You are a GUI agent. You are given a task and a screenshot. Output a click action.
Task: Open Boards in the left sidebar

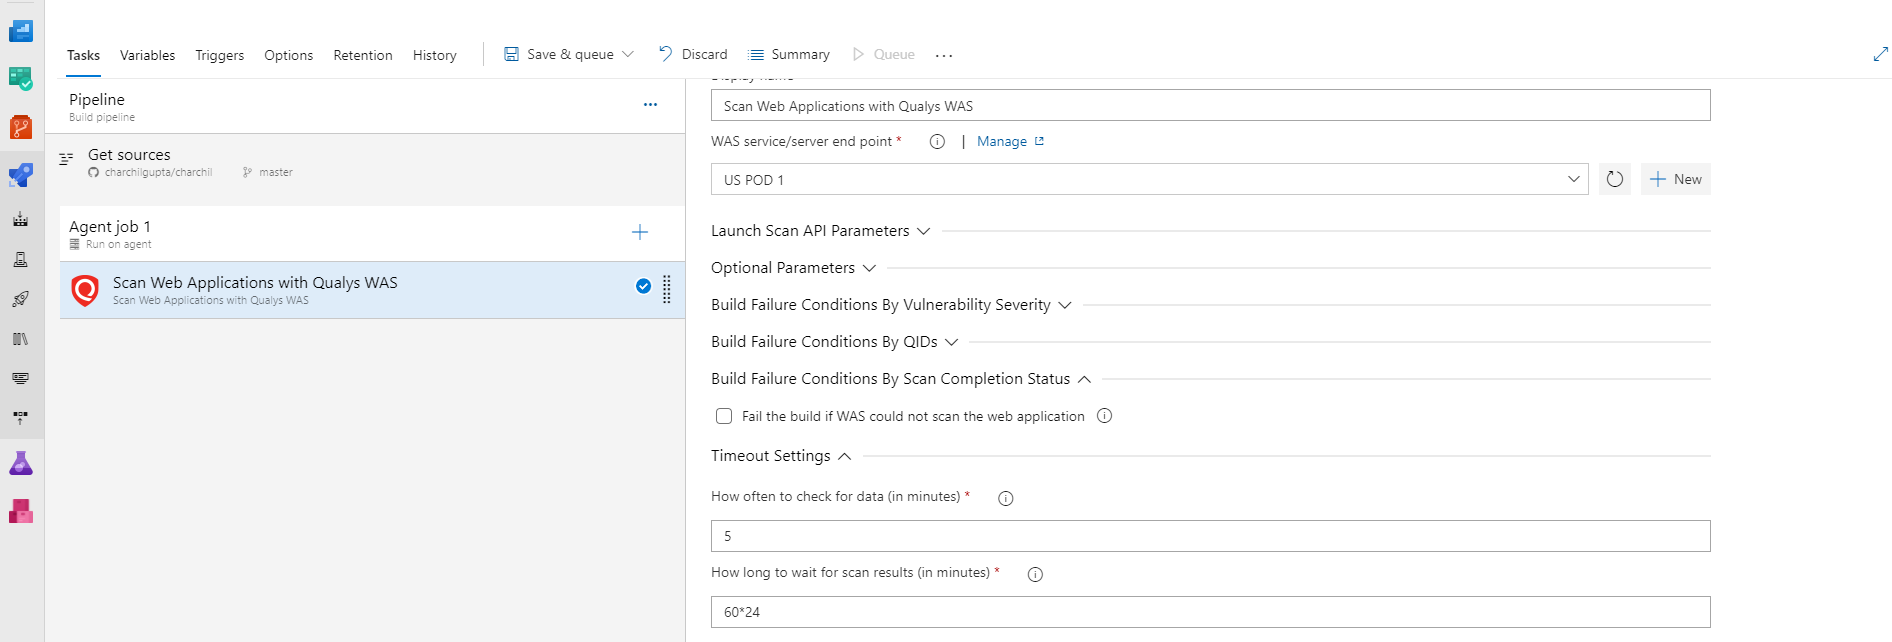[x=20, y=78]
